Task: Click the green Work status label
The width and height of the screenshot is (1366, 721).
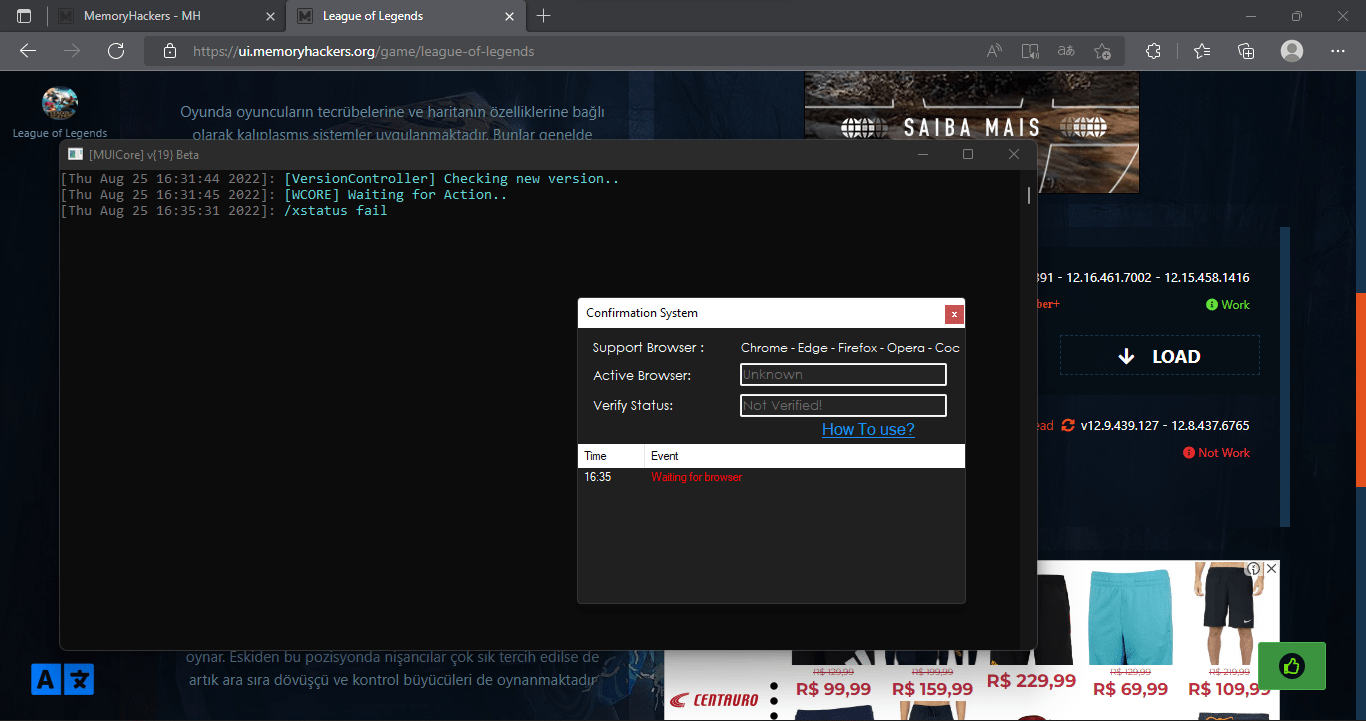Action: pos(1228,305)
